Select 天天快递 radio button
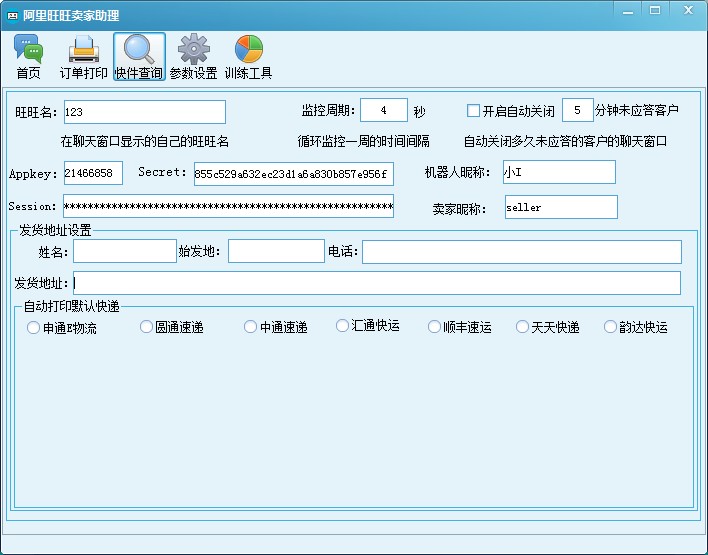708x555 pixels. (523, 327)
